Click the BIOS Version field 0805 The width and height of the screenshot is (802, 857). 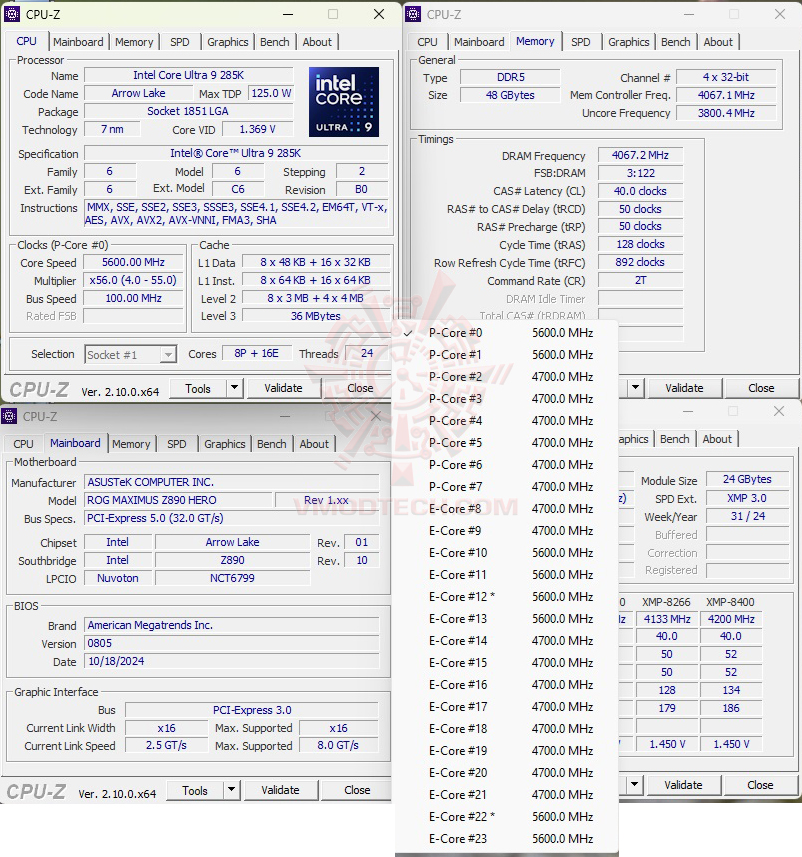click(x=232, y=643)
